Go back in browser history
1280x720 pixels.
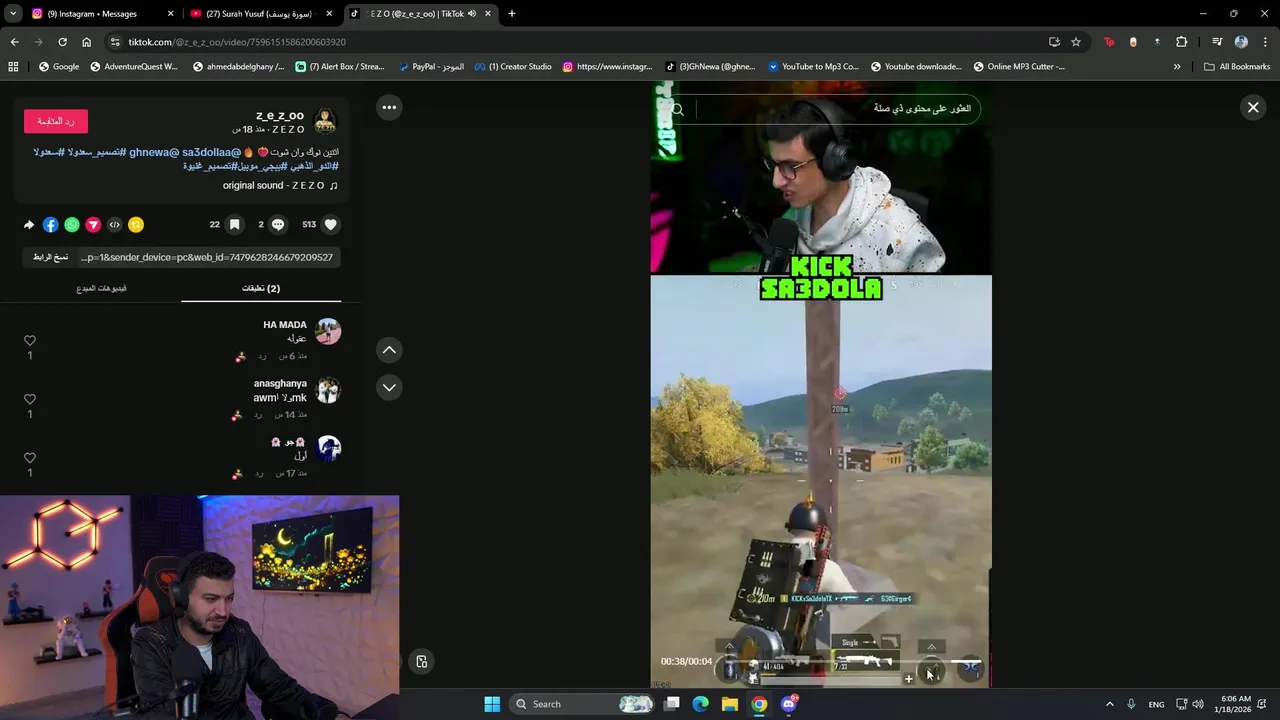tap(14, 42)
